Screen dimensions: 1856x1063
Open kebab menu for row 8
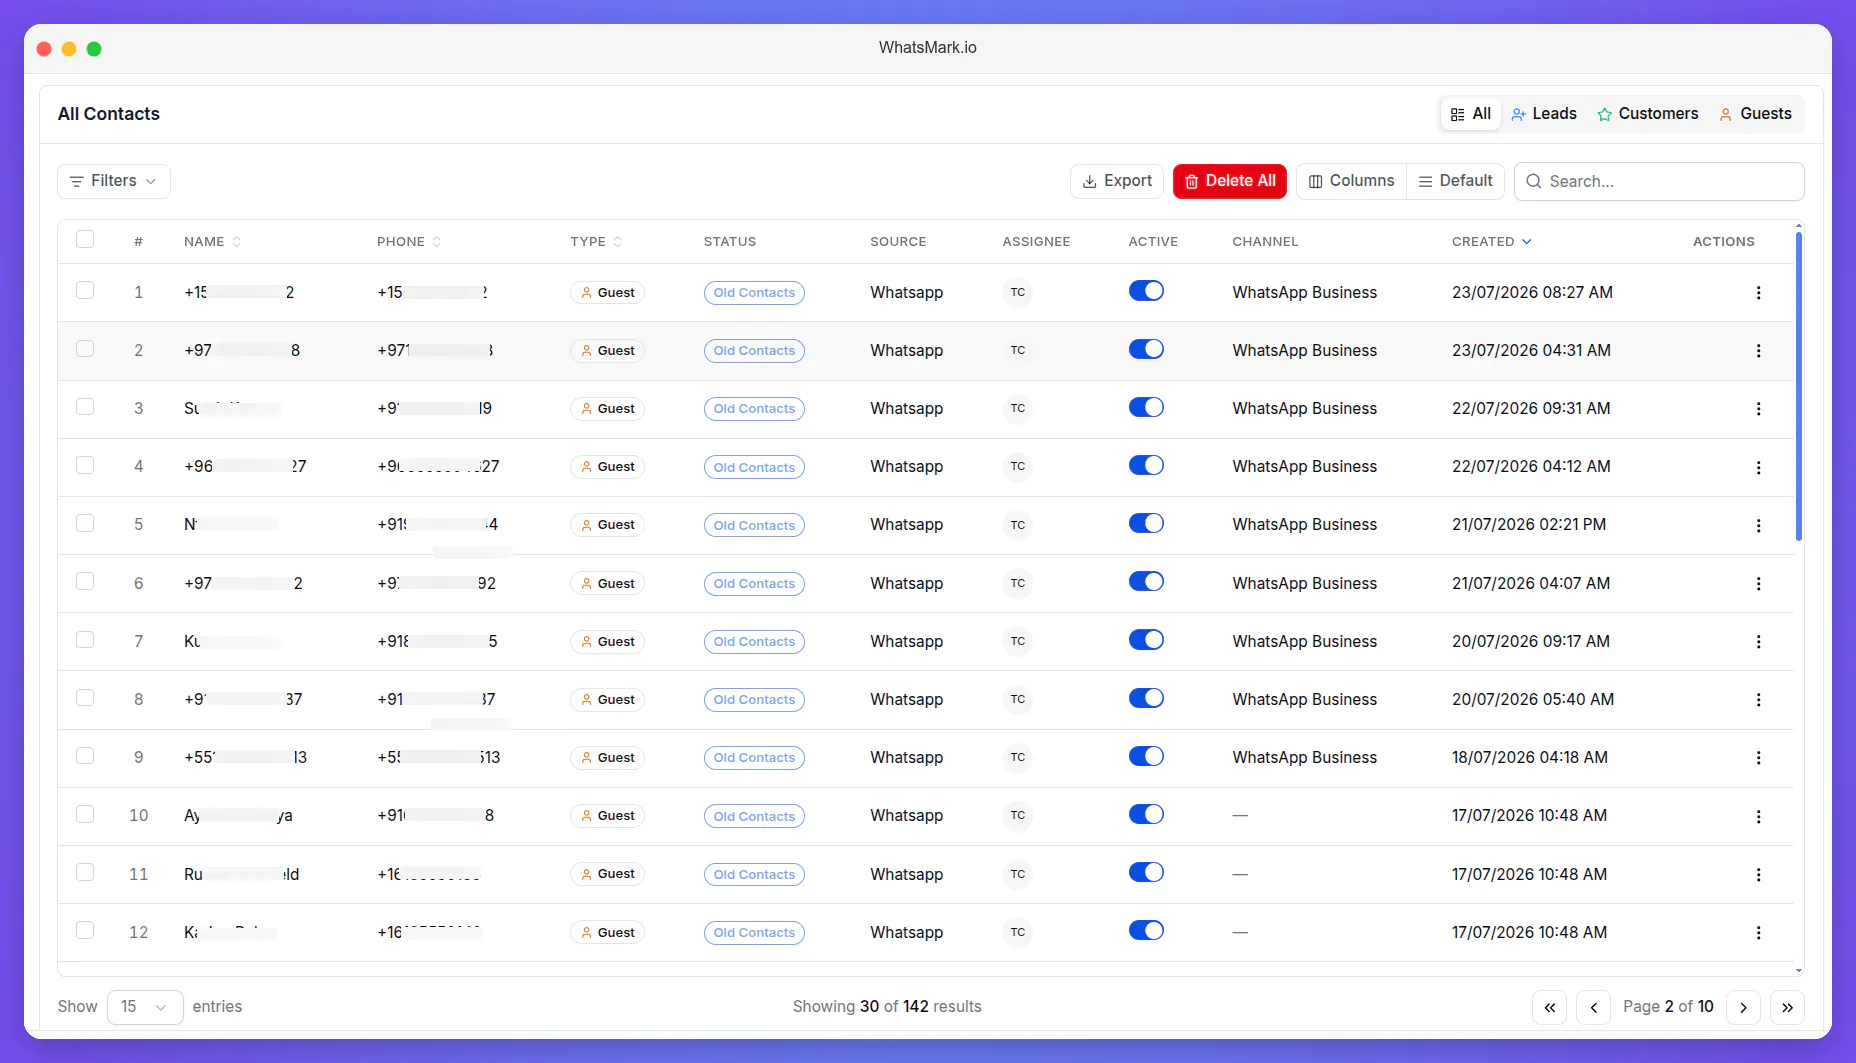click(x=1758, y=699)
